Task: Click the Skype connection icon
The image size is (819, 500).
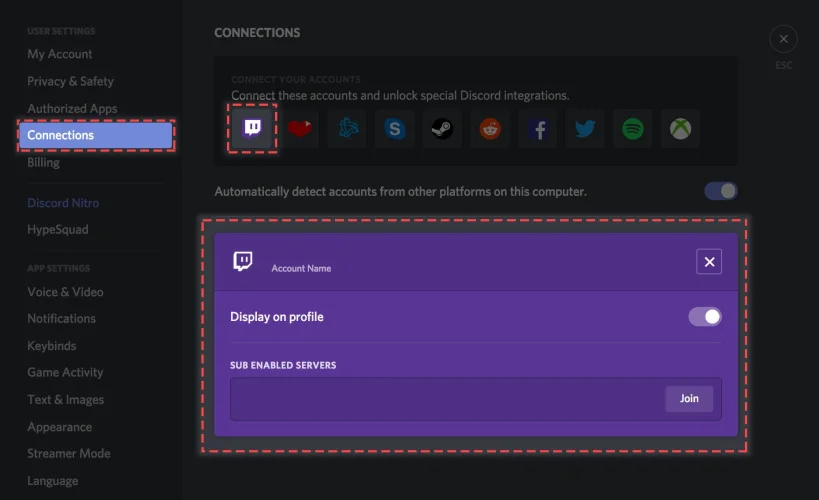Action: click(395, 129)
